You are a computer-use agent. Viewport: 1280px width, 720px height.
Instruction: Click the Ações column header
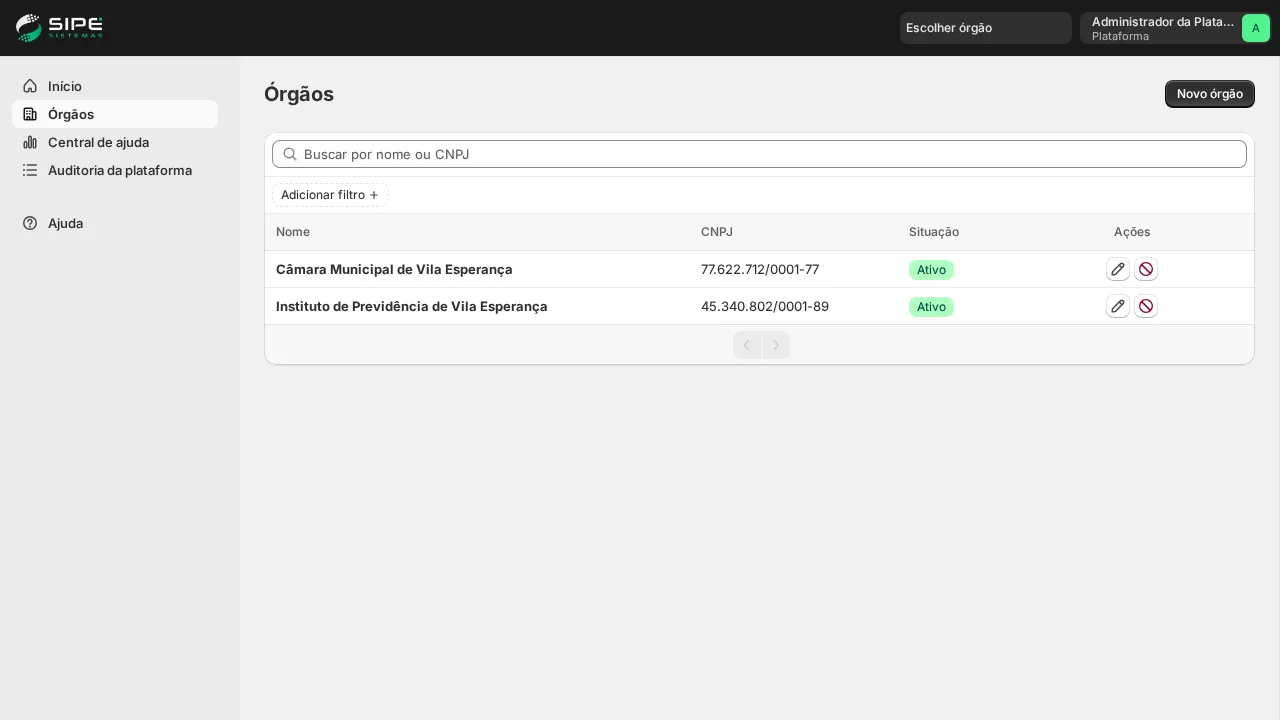coord(1132,232)
